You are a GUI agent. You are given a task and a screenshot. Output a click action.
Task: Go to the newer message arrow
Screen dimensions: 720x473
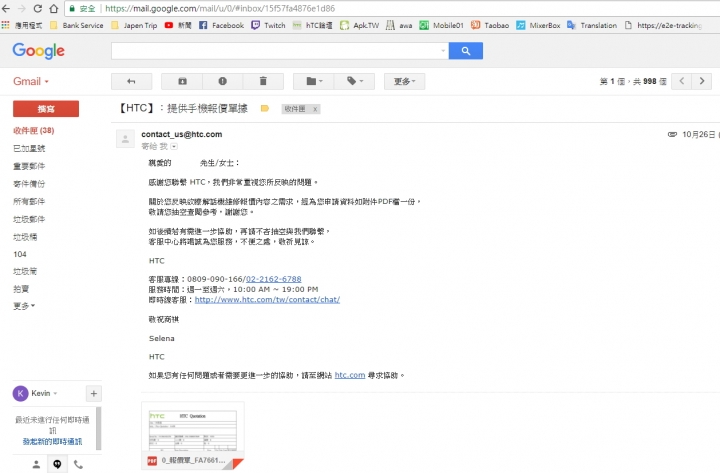682,81
